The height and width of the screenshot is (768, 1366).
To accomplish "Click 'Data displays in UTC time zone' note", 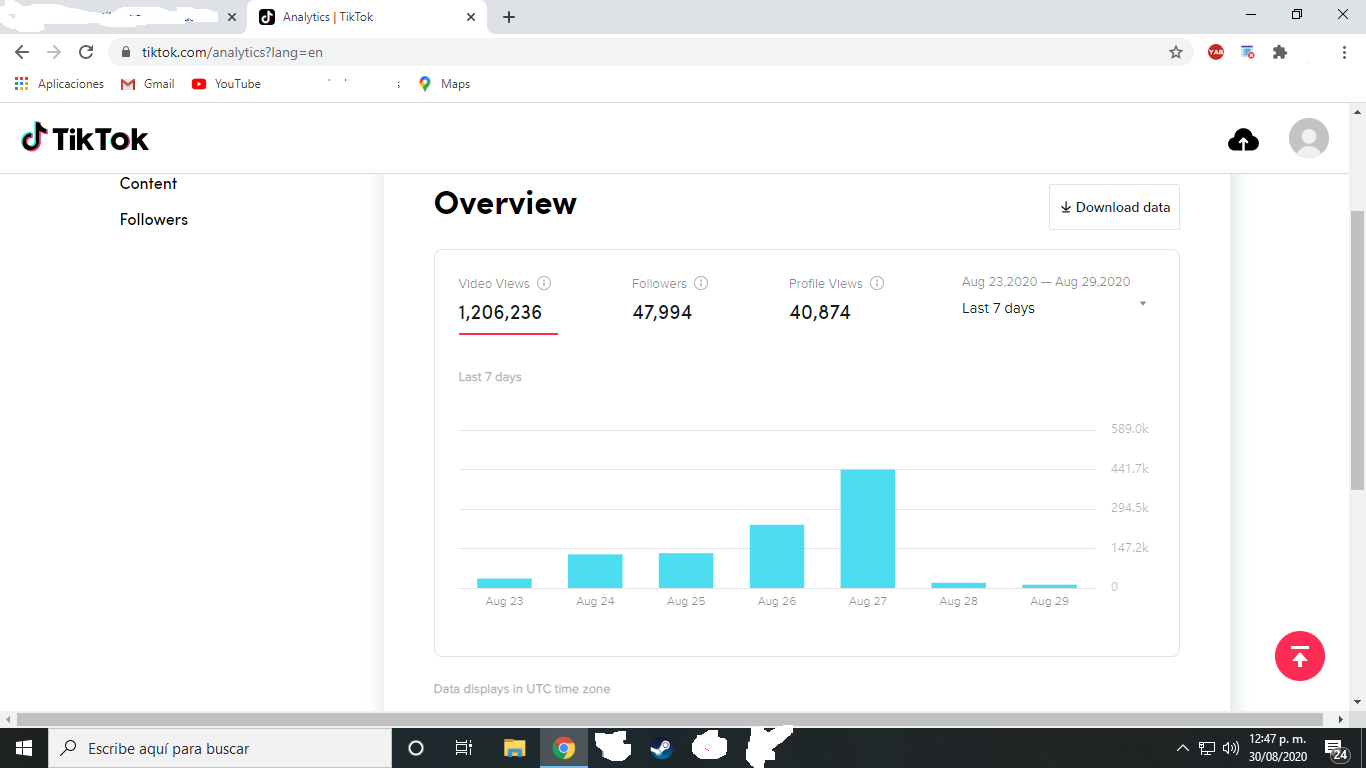I will (522, 689).
